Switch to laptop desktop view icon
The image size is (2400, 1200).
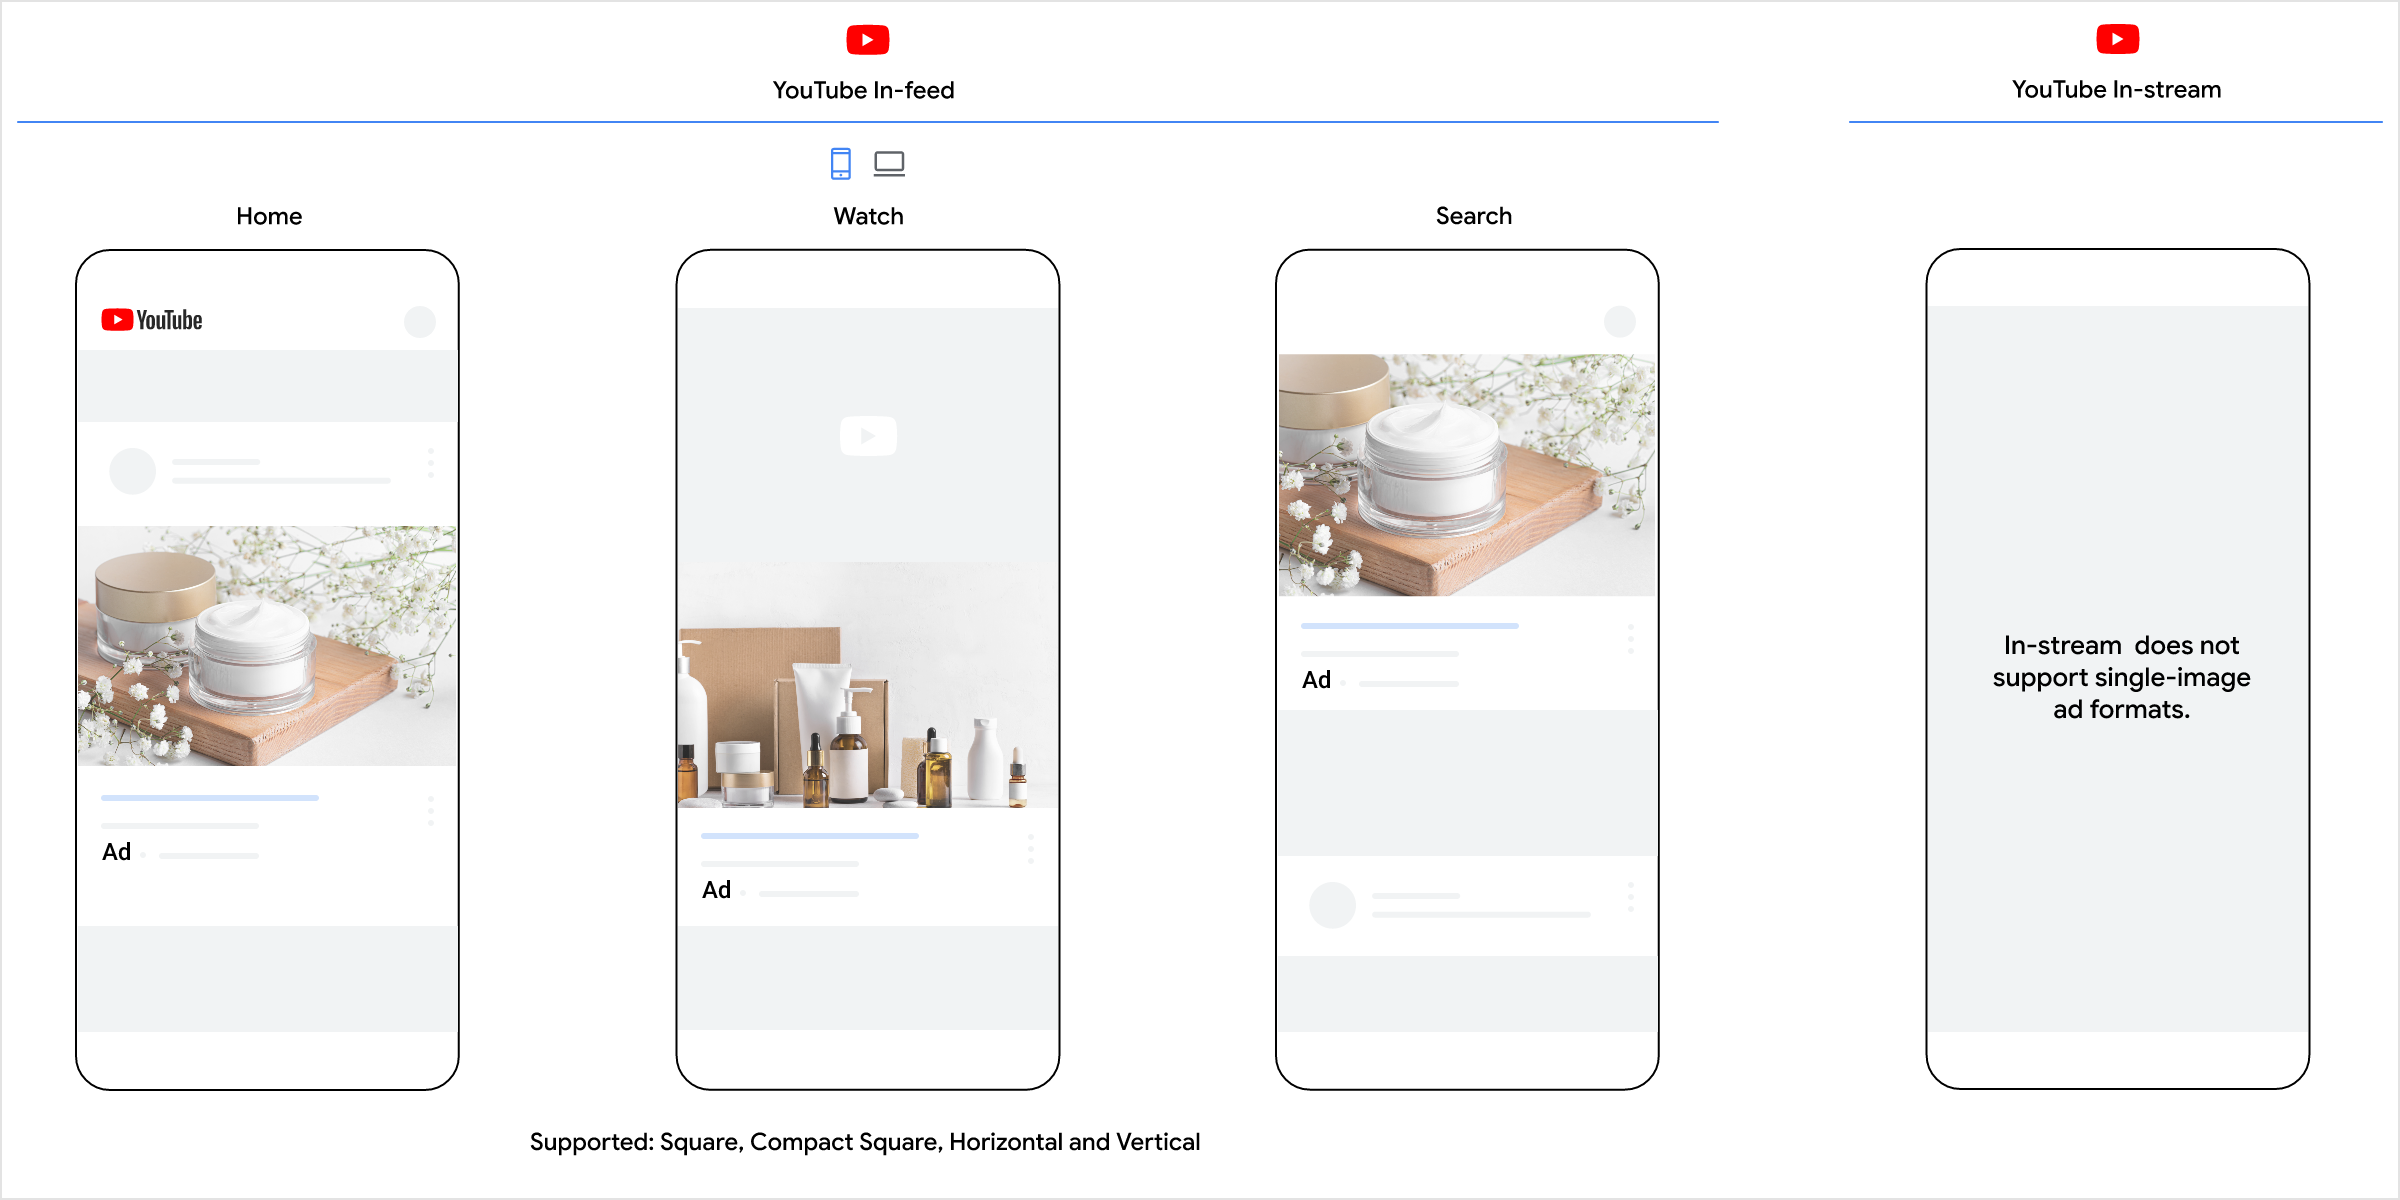click(x=889, y=163)
